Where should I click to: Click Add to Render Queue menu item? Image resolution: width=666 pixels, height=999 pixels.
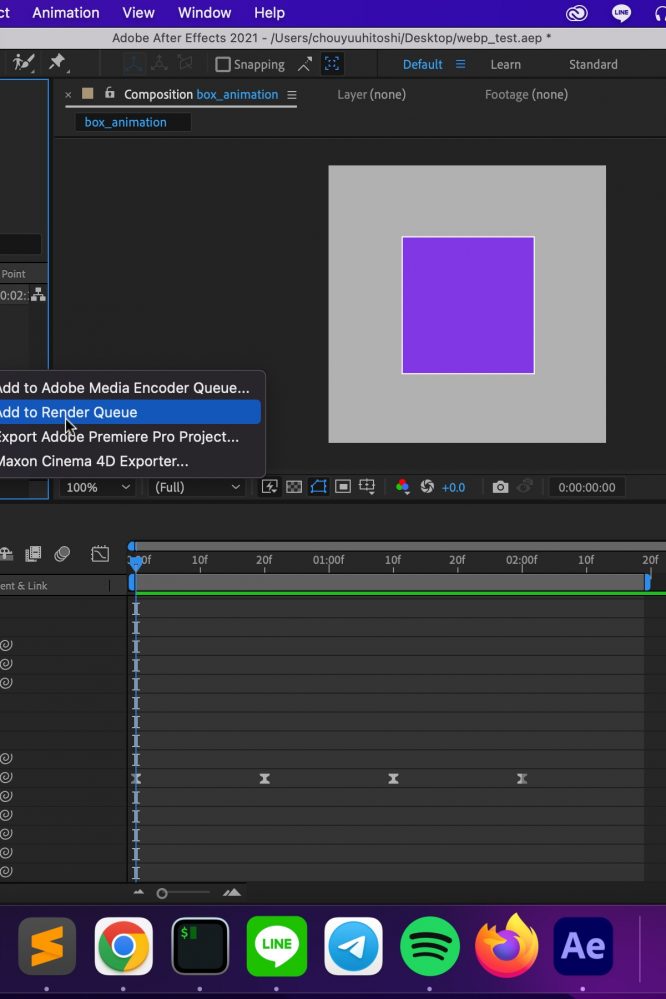[90, 412]
